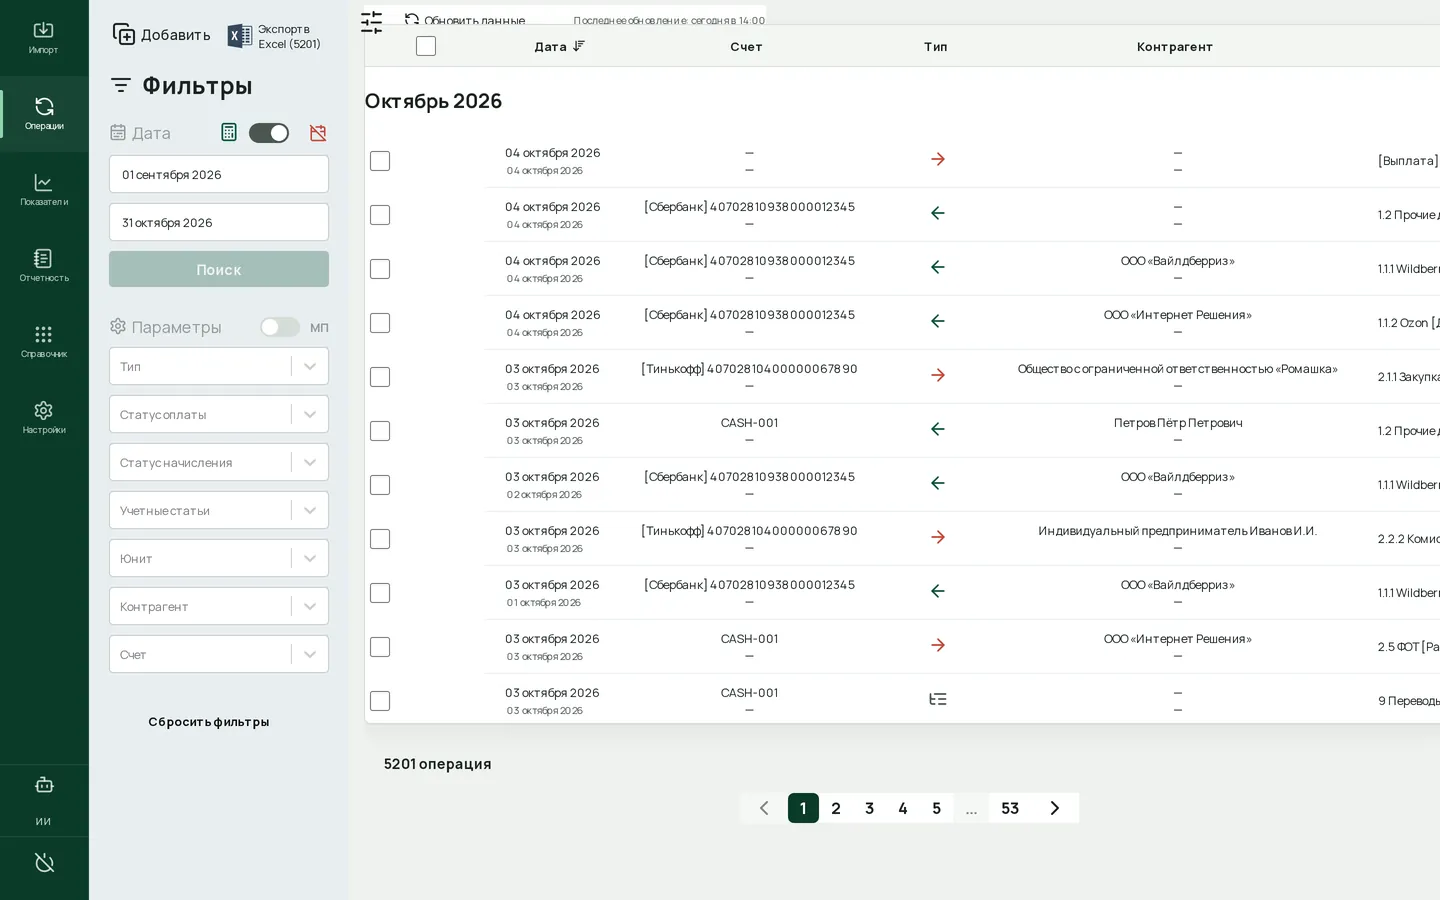Image resolution: width=1440 pixels, height=900 pixels.
Task: Click the red crossed calendar icon
Action: tap(318, 133)
